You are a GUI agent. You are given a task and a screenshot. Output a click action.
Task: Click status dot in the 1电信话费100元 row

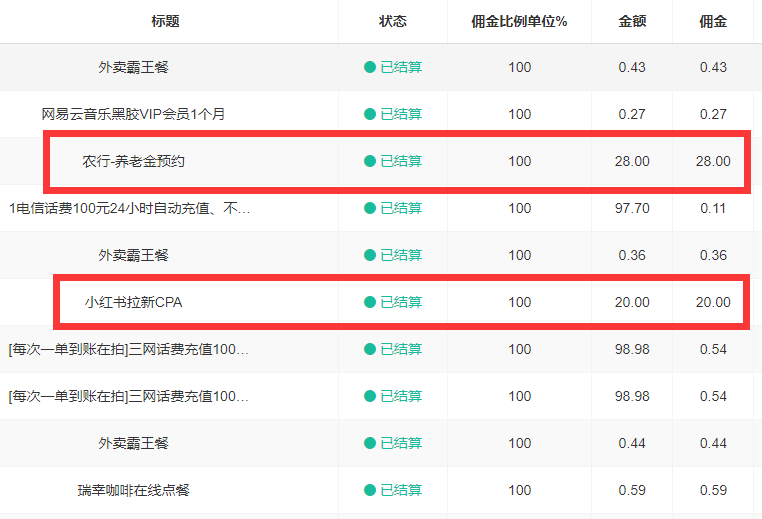pyautogui.click(x=370, y=208)
